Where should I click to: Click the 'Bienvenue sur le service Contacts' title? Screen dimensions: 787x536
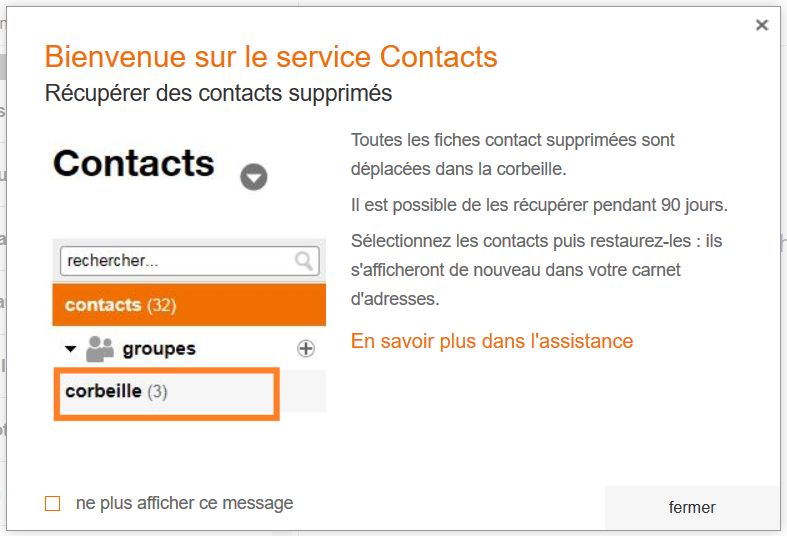pos(271,56)
